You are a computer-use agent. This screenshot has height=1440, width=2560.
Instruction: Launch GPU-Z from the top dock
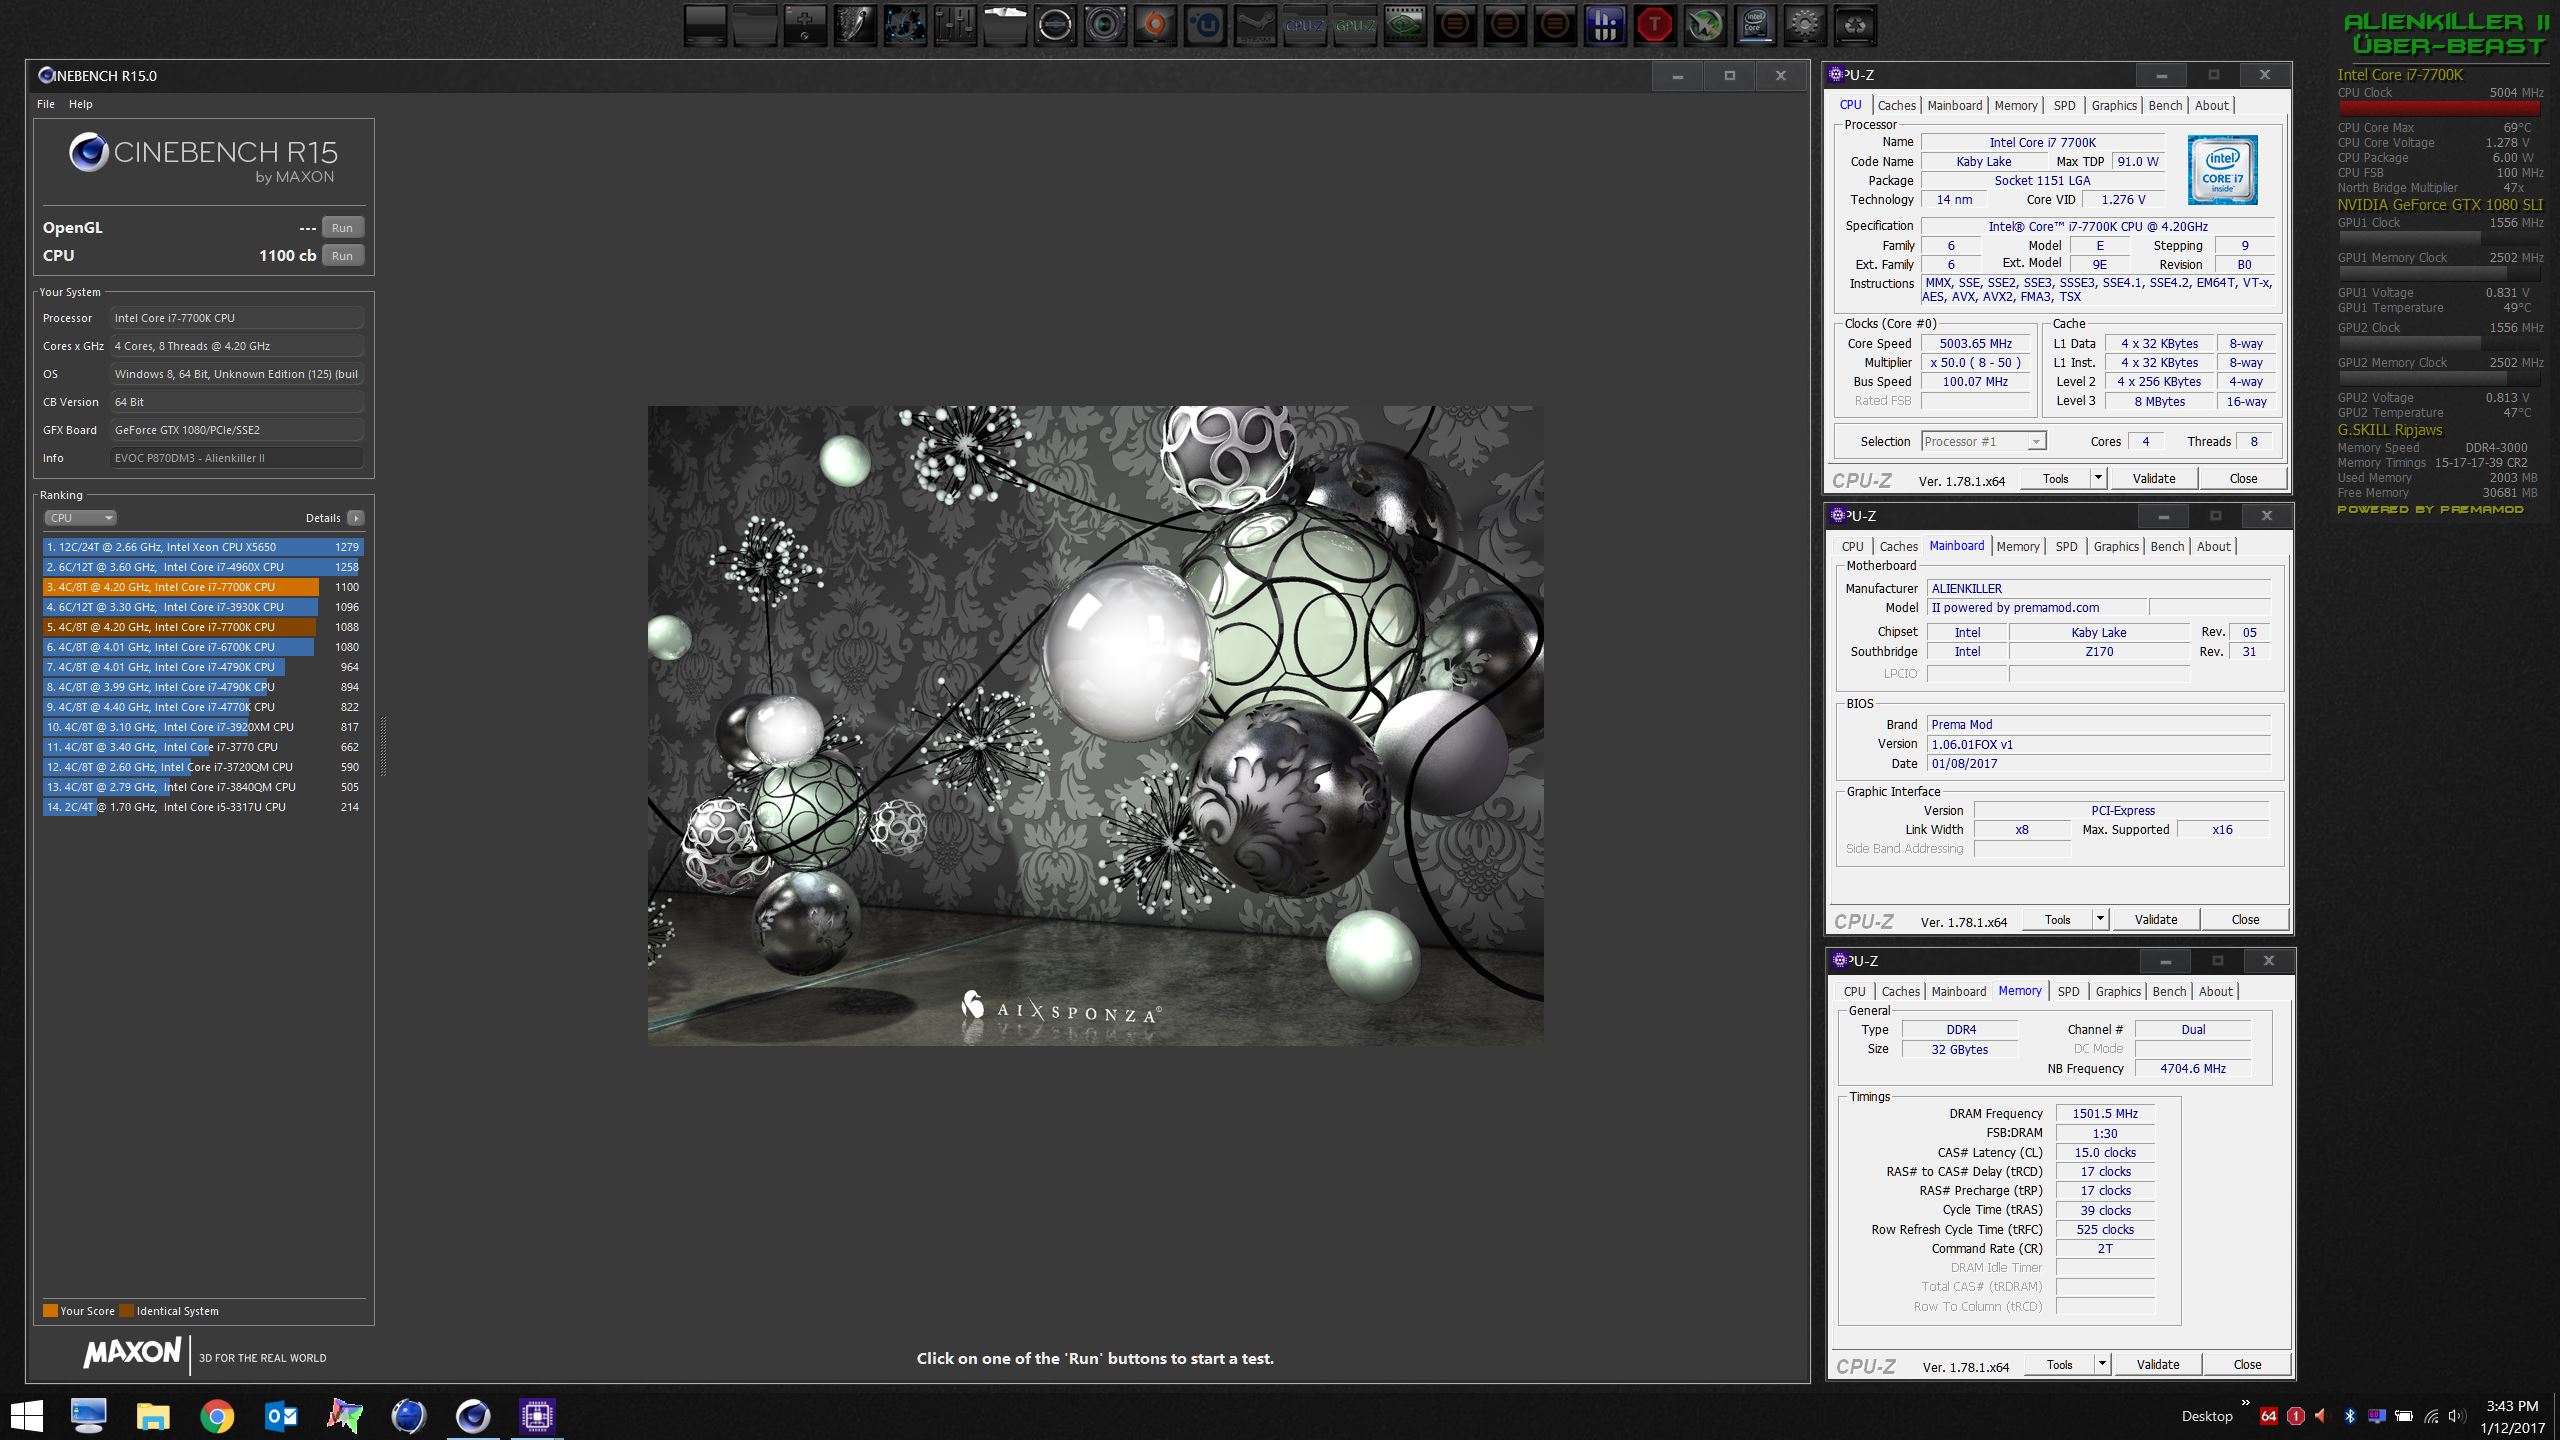click(1355, 25)
